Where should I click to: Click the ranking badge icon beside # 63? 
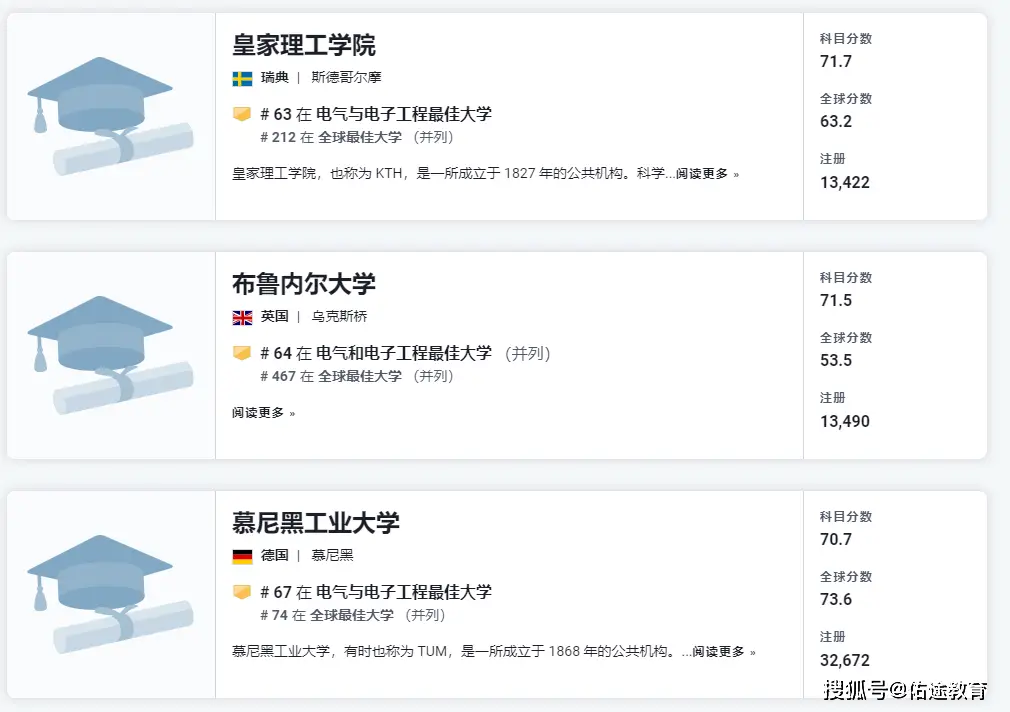[x=242, y=114]
